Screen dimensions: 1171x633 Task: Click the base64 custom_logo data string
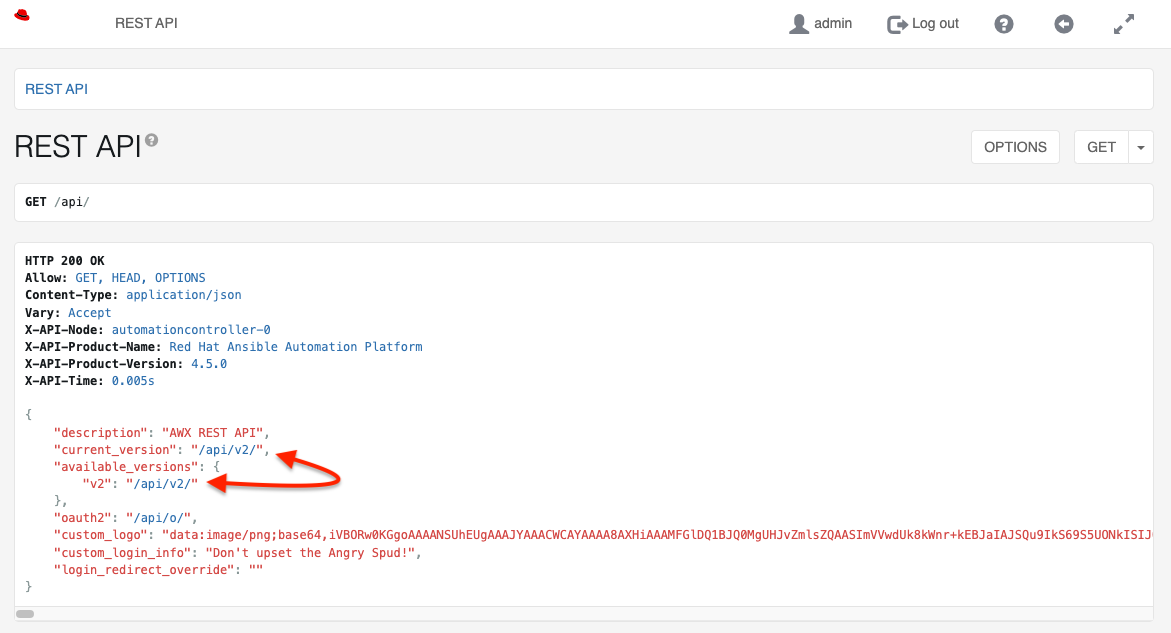point(657,534)
